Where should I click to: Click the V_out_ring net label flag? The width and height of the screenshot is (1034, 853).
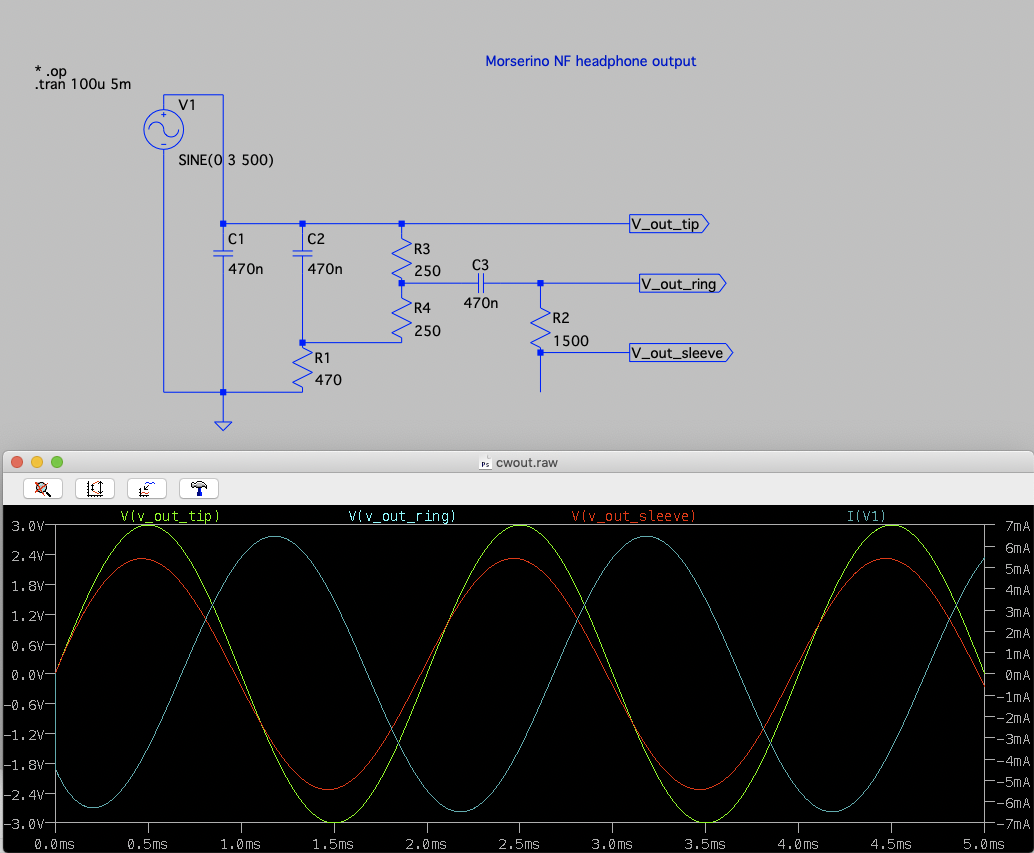tap(683, 283)
